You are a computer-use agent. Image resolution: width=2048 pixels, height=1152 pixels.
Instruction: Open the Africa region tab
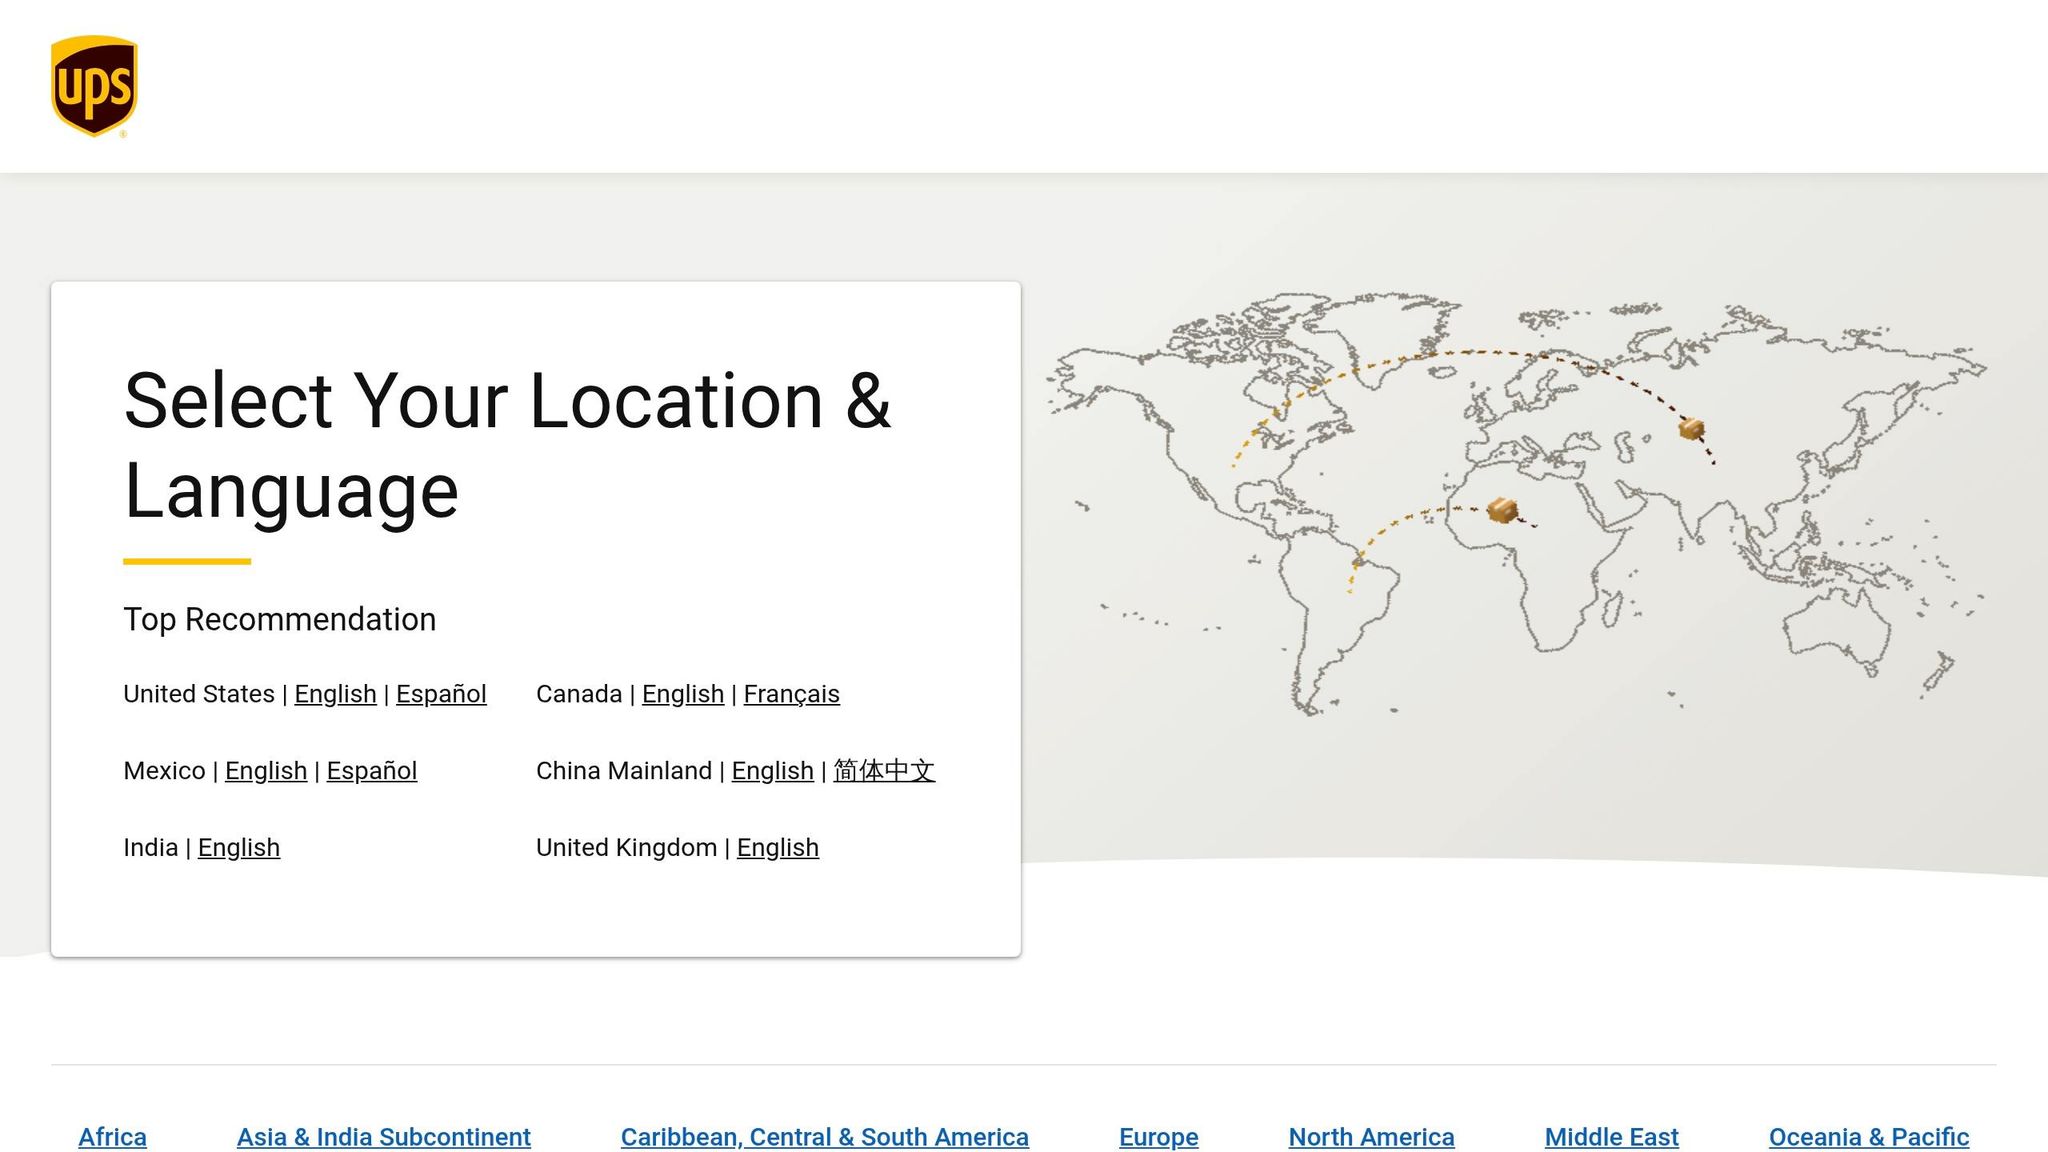pyautogui.click(x=113, y=1137)
